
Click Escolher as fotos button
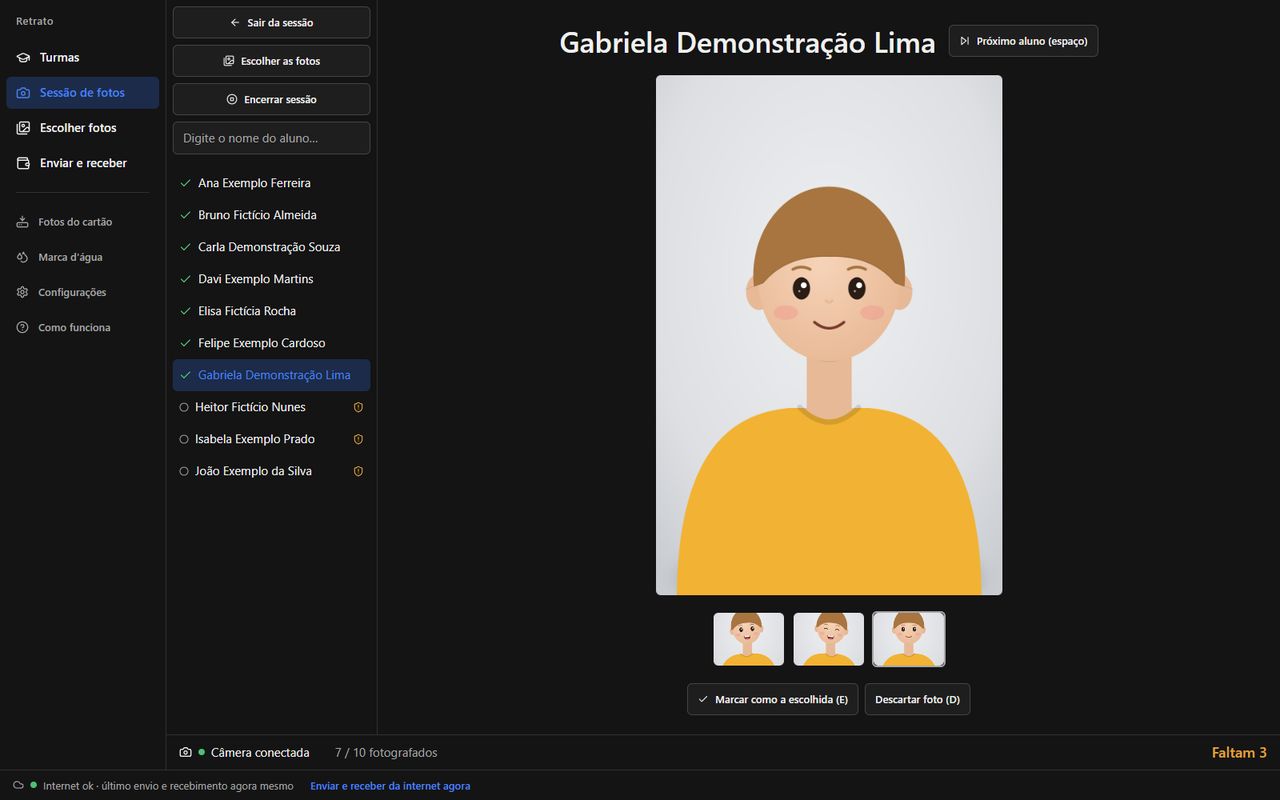[271, 61]
